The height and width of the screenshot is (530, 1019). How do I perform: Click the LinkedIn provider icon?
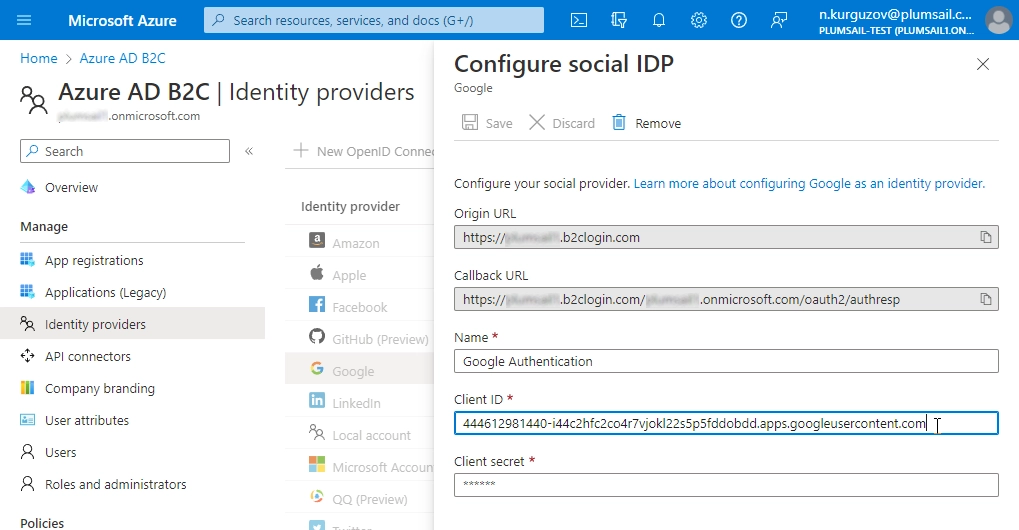pyautogui.click(x=316, y=401)
